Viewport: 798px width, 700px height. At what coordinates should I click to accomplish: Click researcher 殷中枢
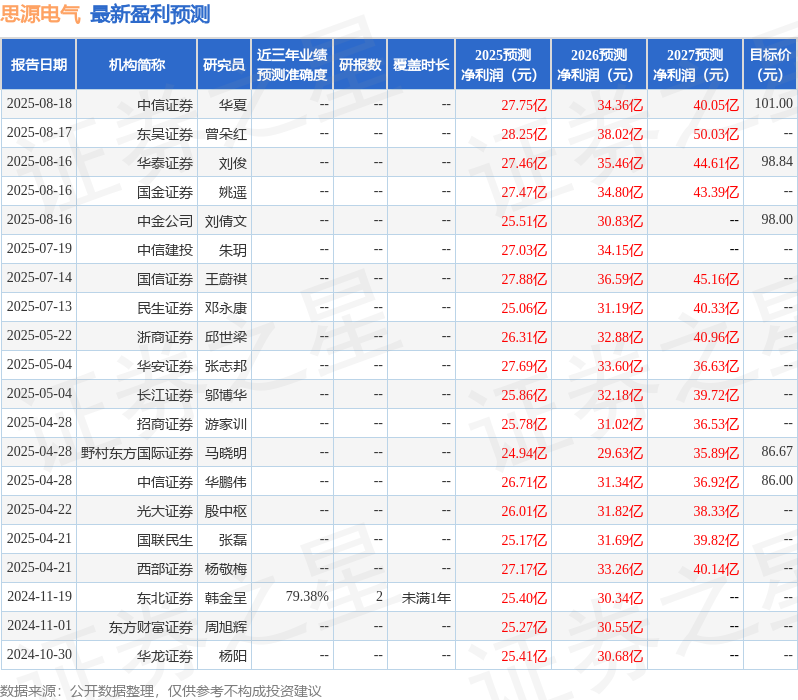pos(225,511)
